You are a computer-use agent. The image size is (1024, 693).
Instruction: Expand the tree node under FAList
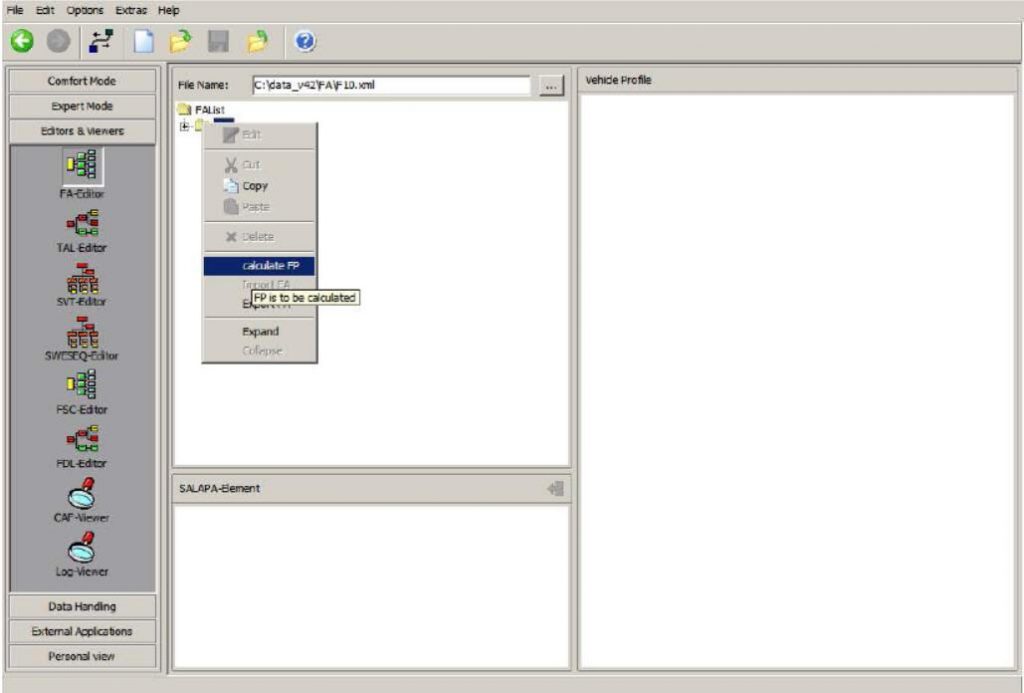click(x=184, y=125)
